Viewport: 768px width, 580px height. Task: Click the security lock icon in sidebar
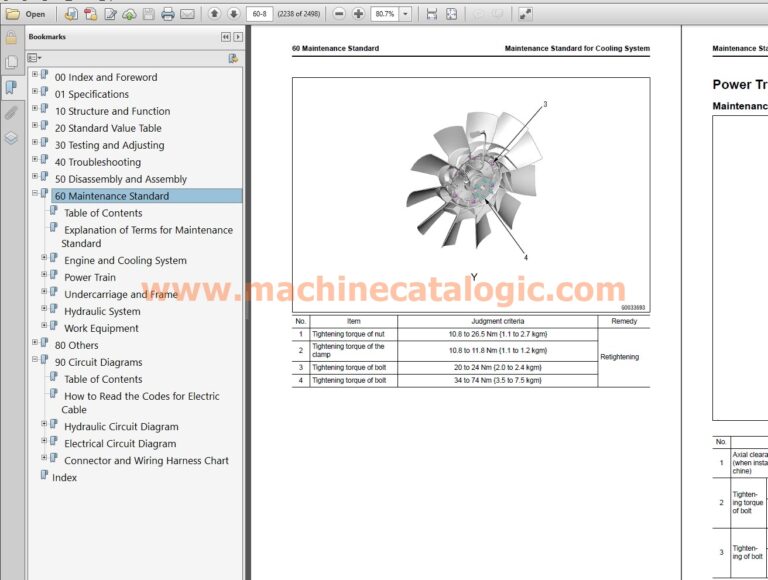(x=11, y=38)
